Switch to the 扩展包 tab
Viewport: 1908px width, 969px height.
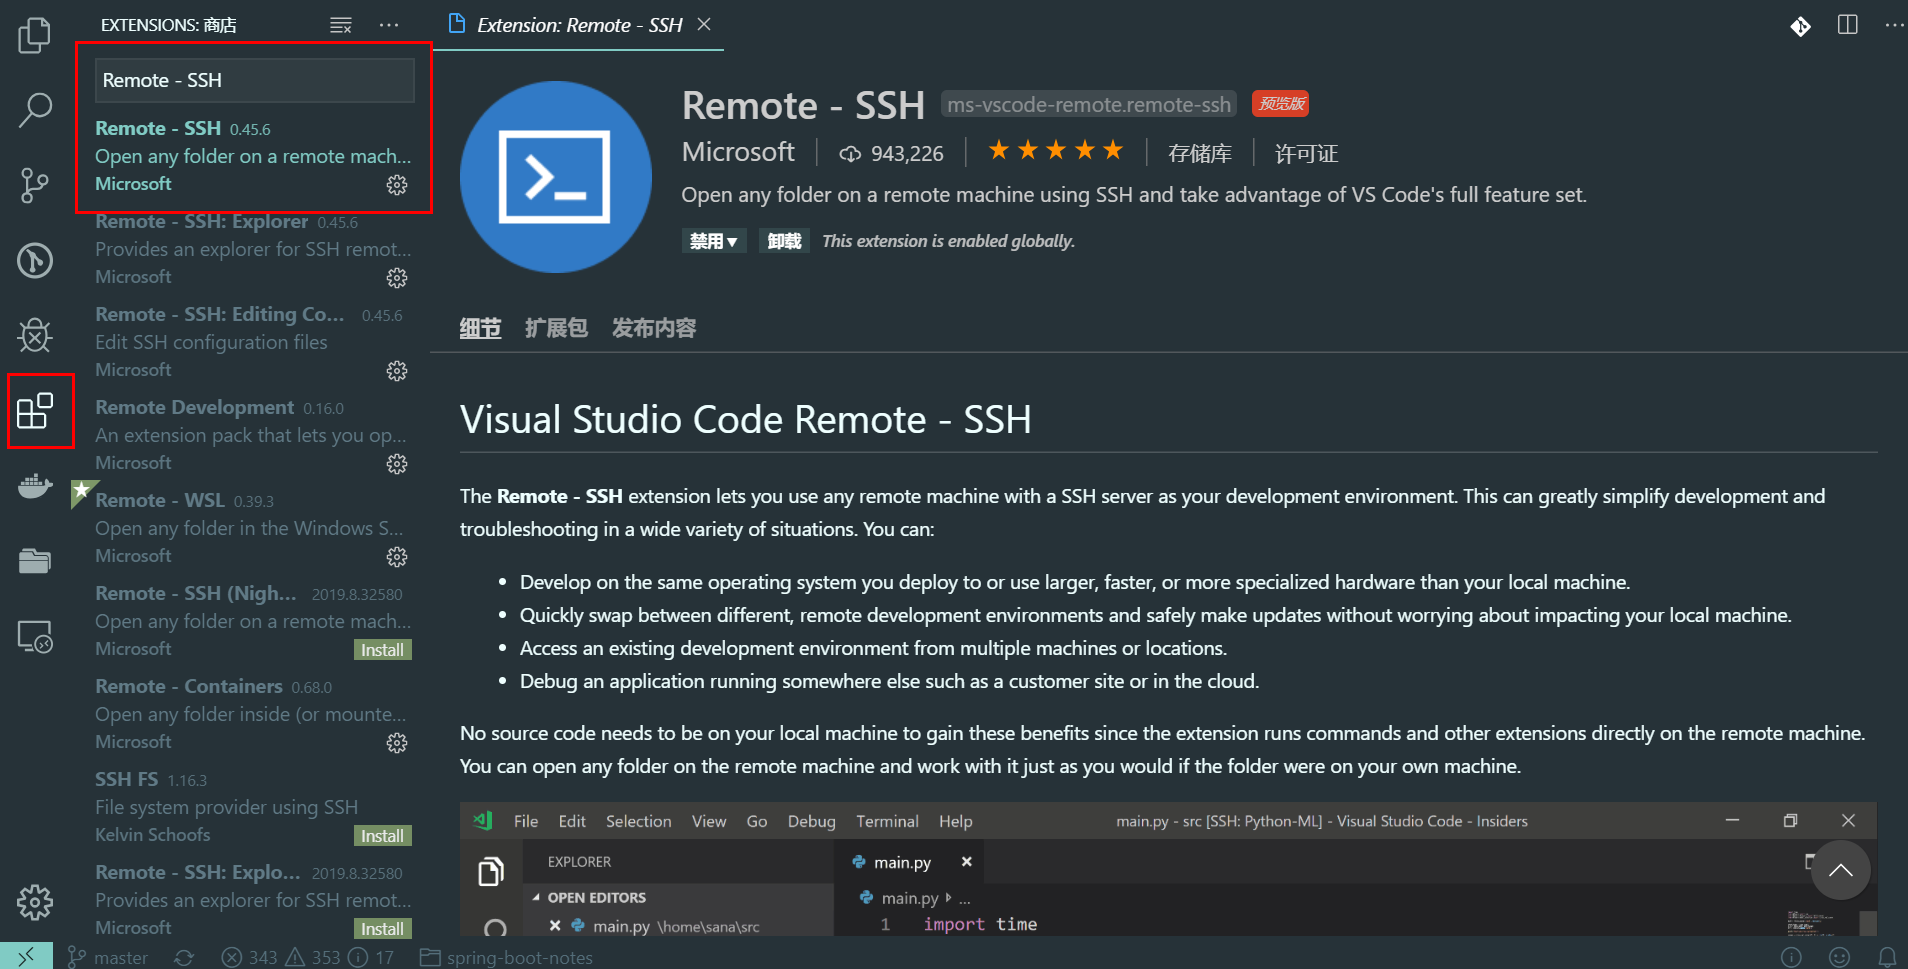[556, 327]
